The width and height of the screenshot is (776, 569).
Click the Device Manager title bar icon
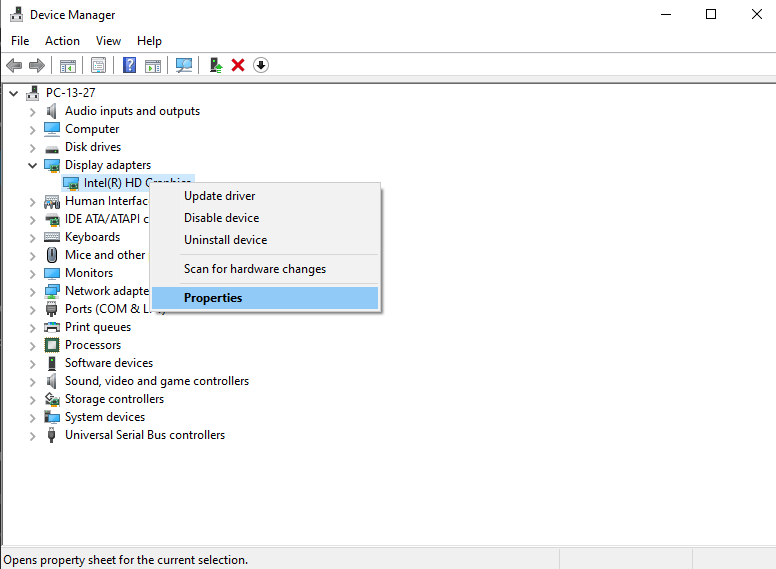tap(16, 14)
